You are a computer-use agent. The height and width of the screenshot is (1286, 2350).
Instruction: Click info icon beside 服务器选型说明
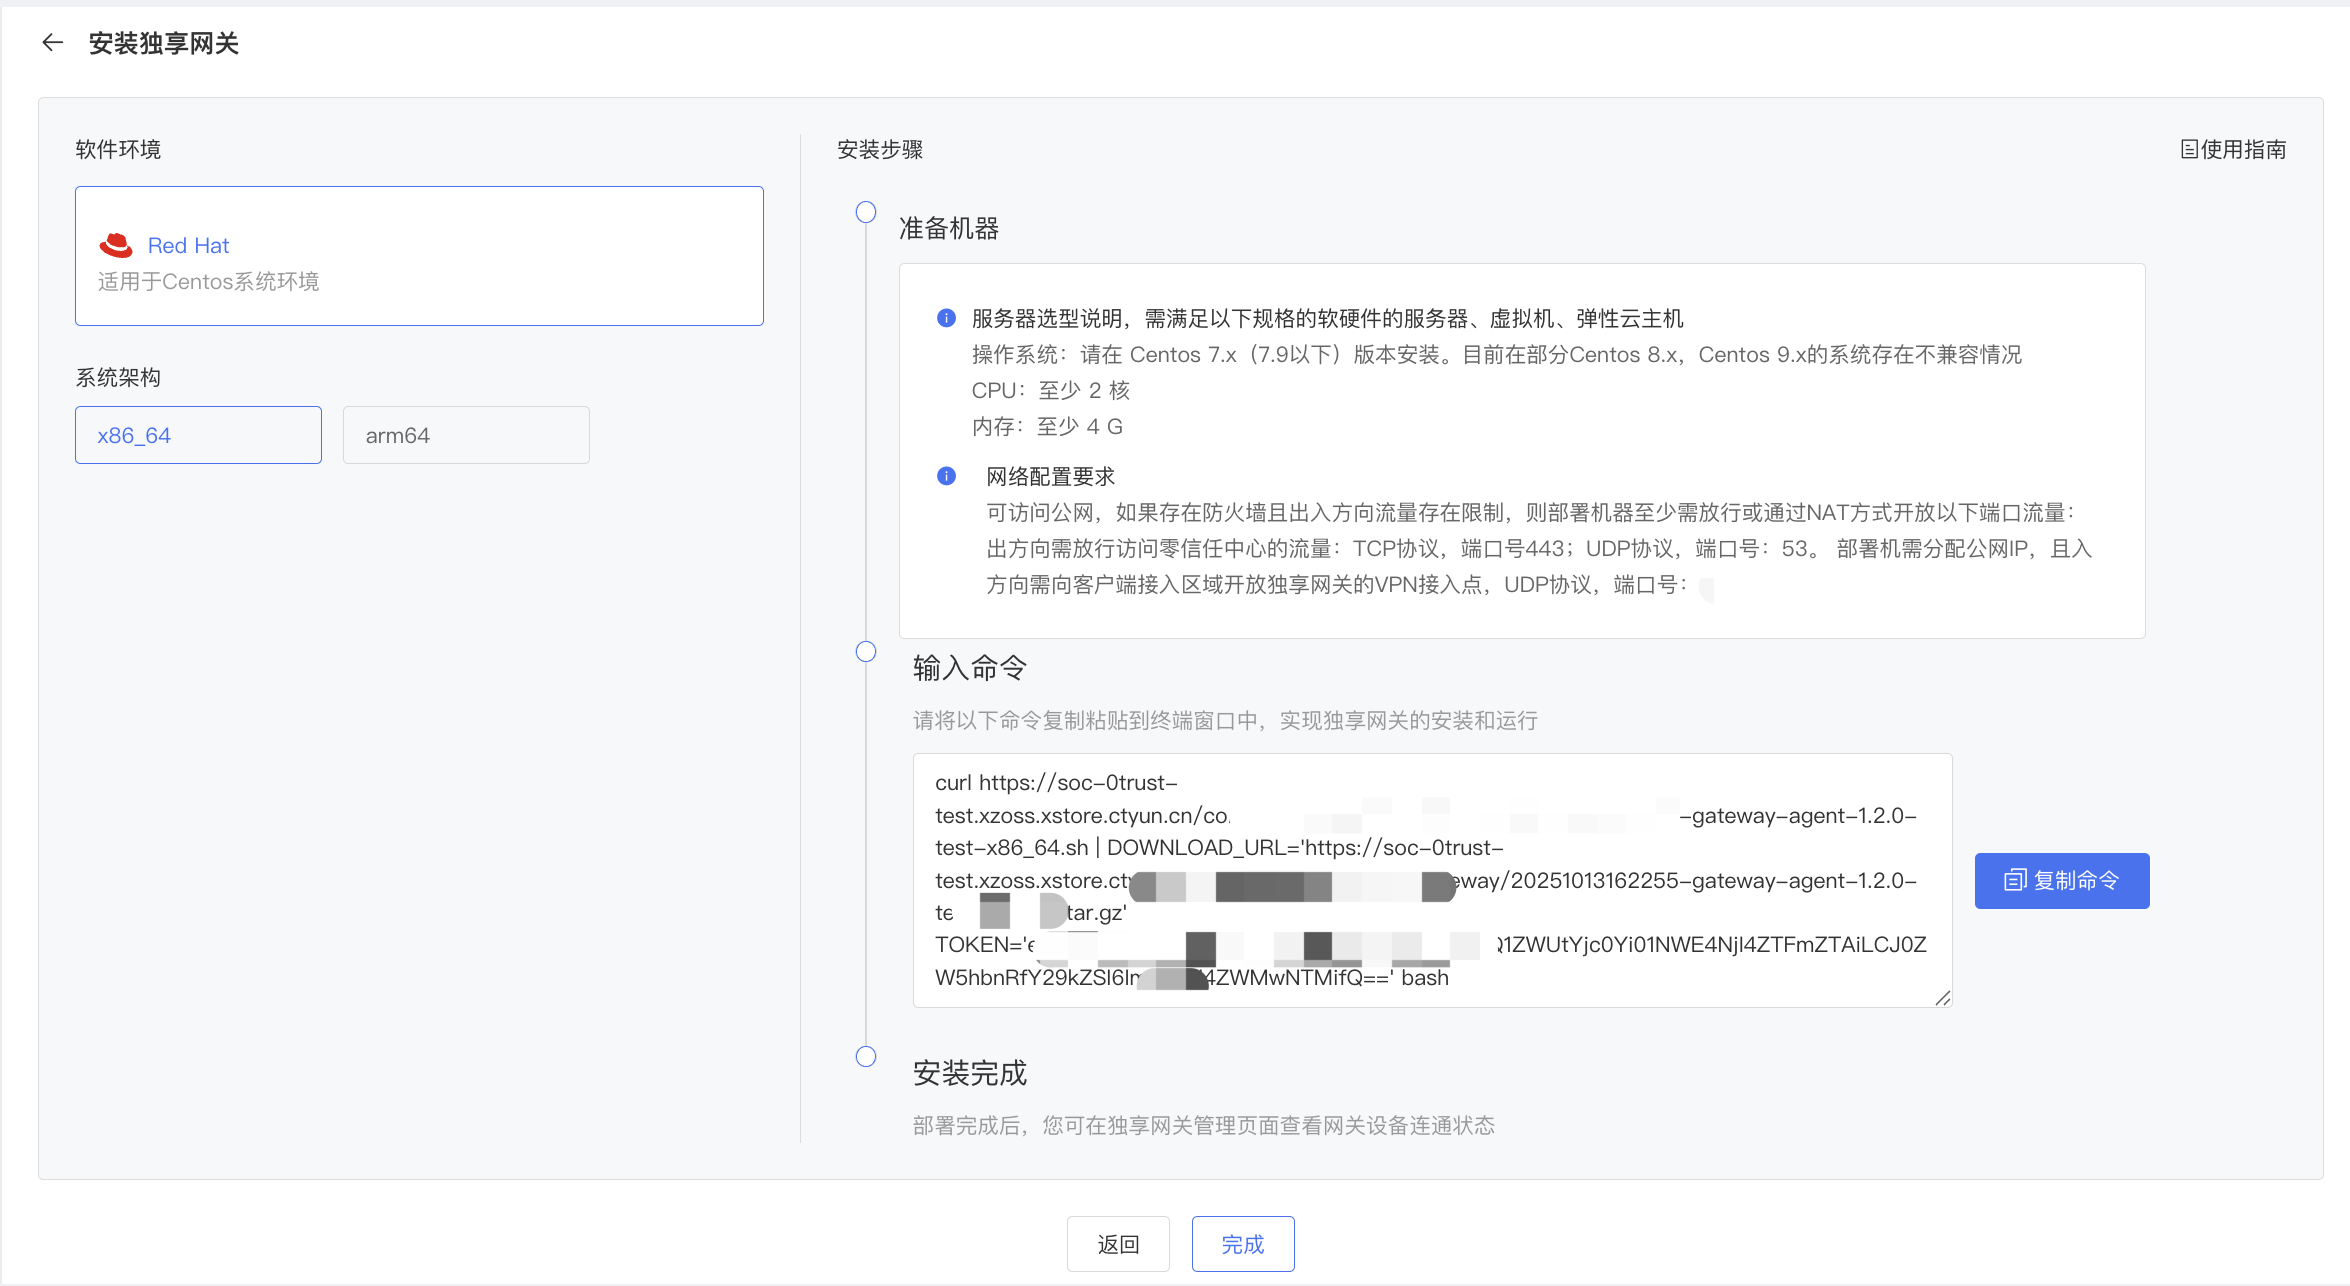coord(946,318)
